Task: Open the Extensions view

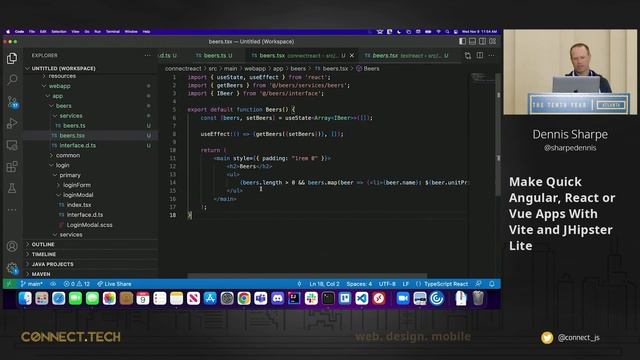Action: (x=12, y=167)
